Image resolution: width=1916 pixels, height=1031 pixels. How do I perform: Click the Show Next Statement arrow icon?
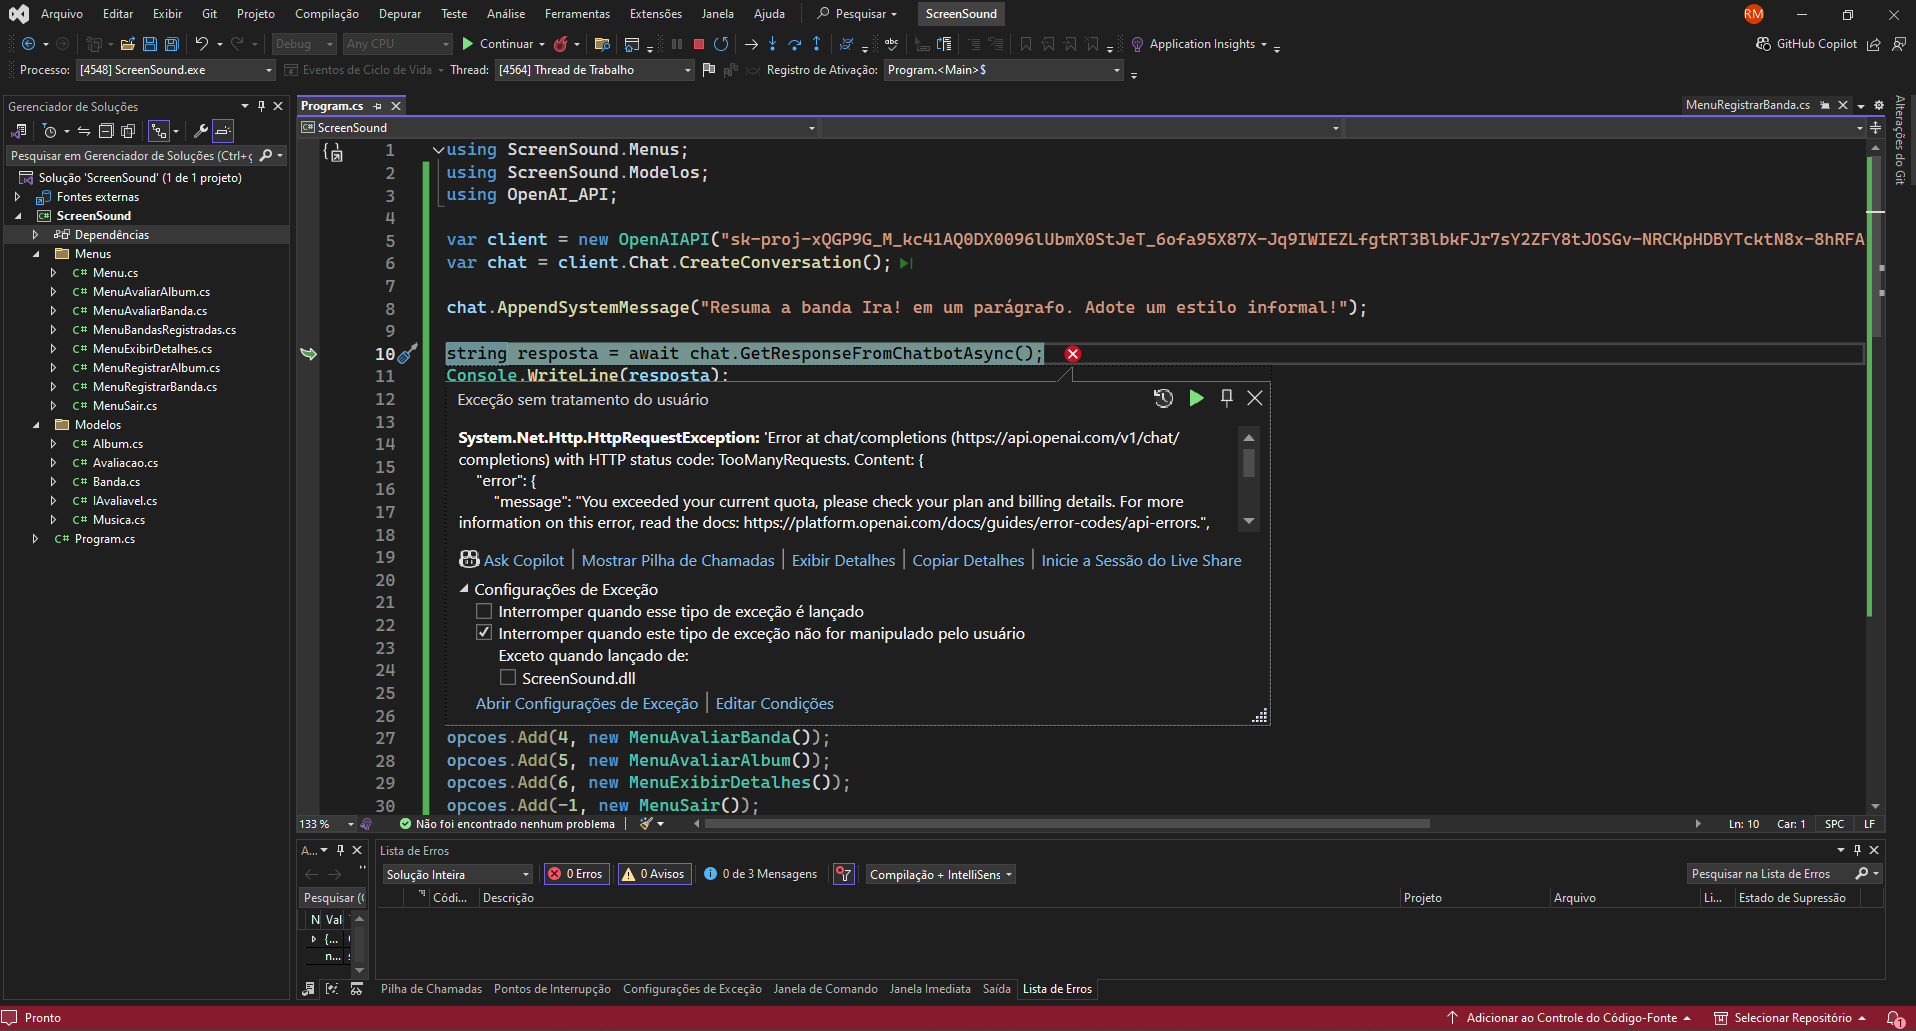pos(751,44)
